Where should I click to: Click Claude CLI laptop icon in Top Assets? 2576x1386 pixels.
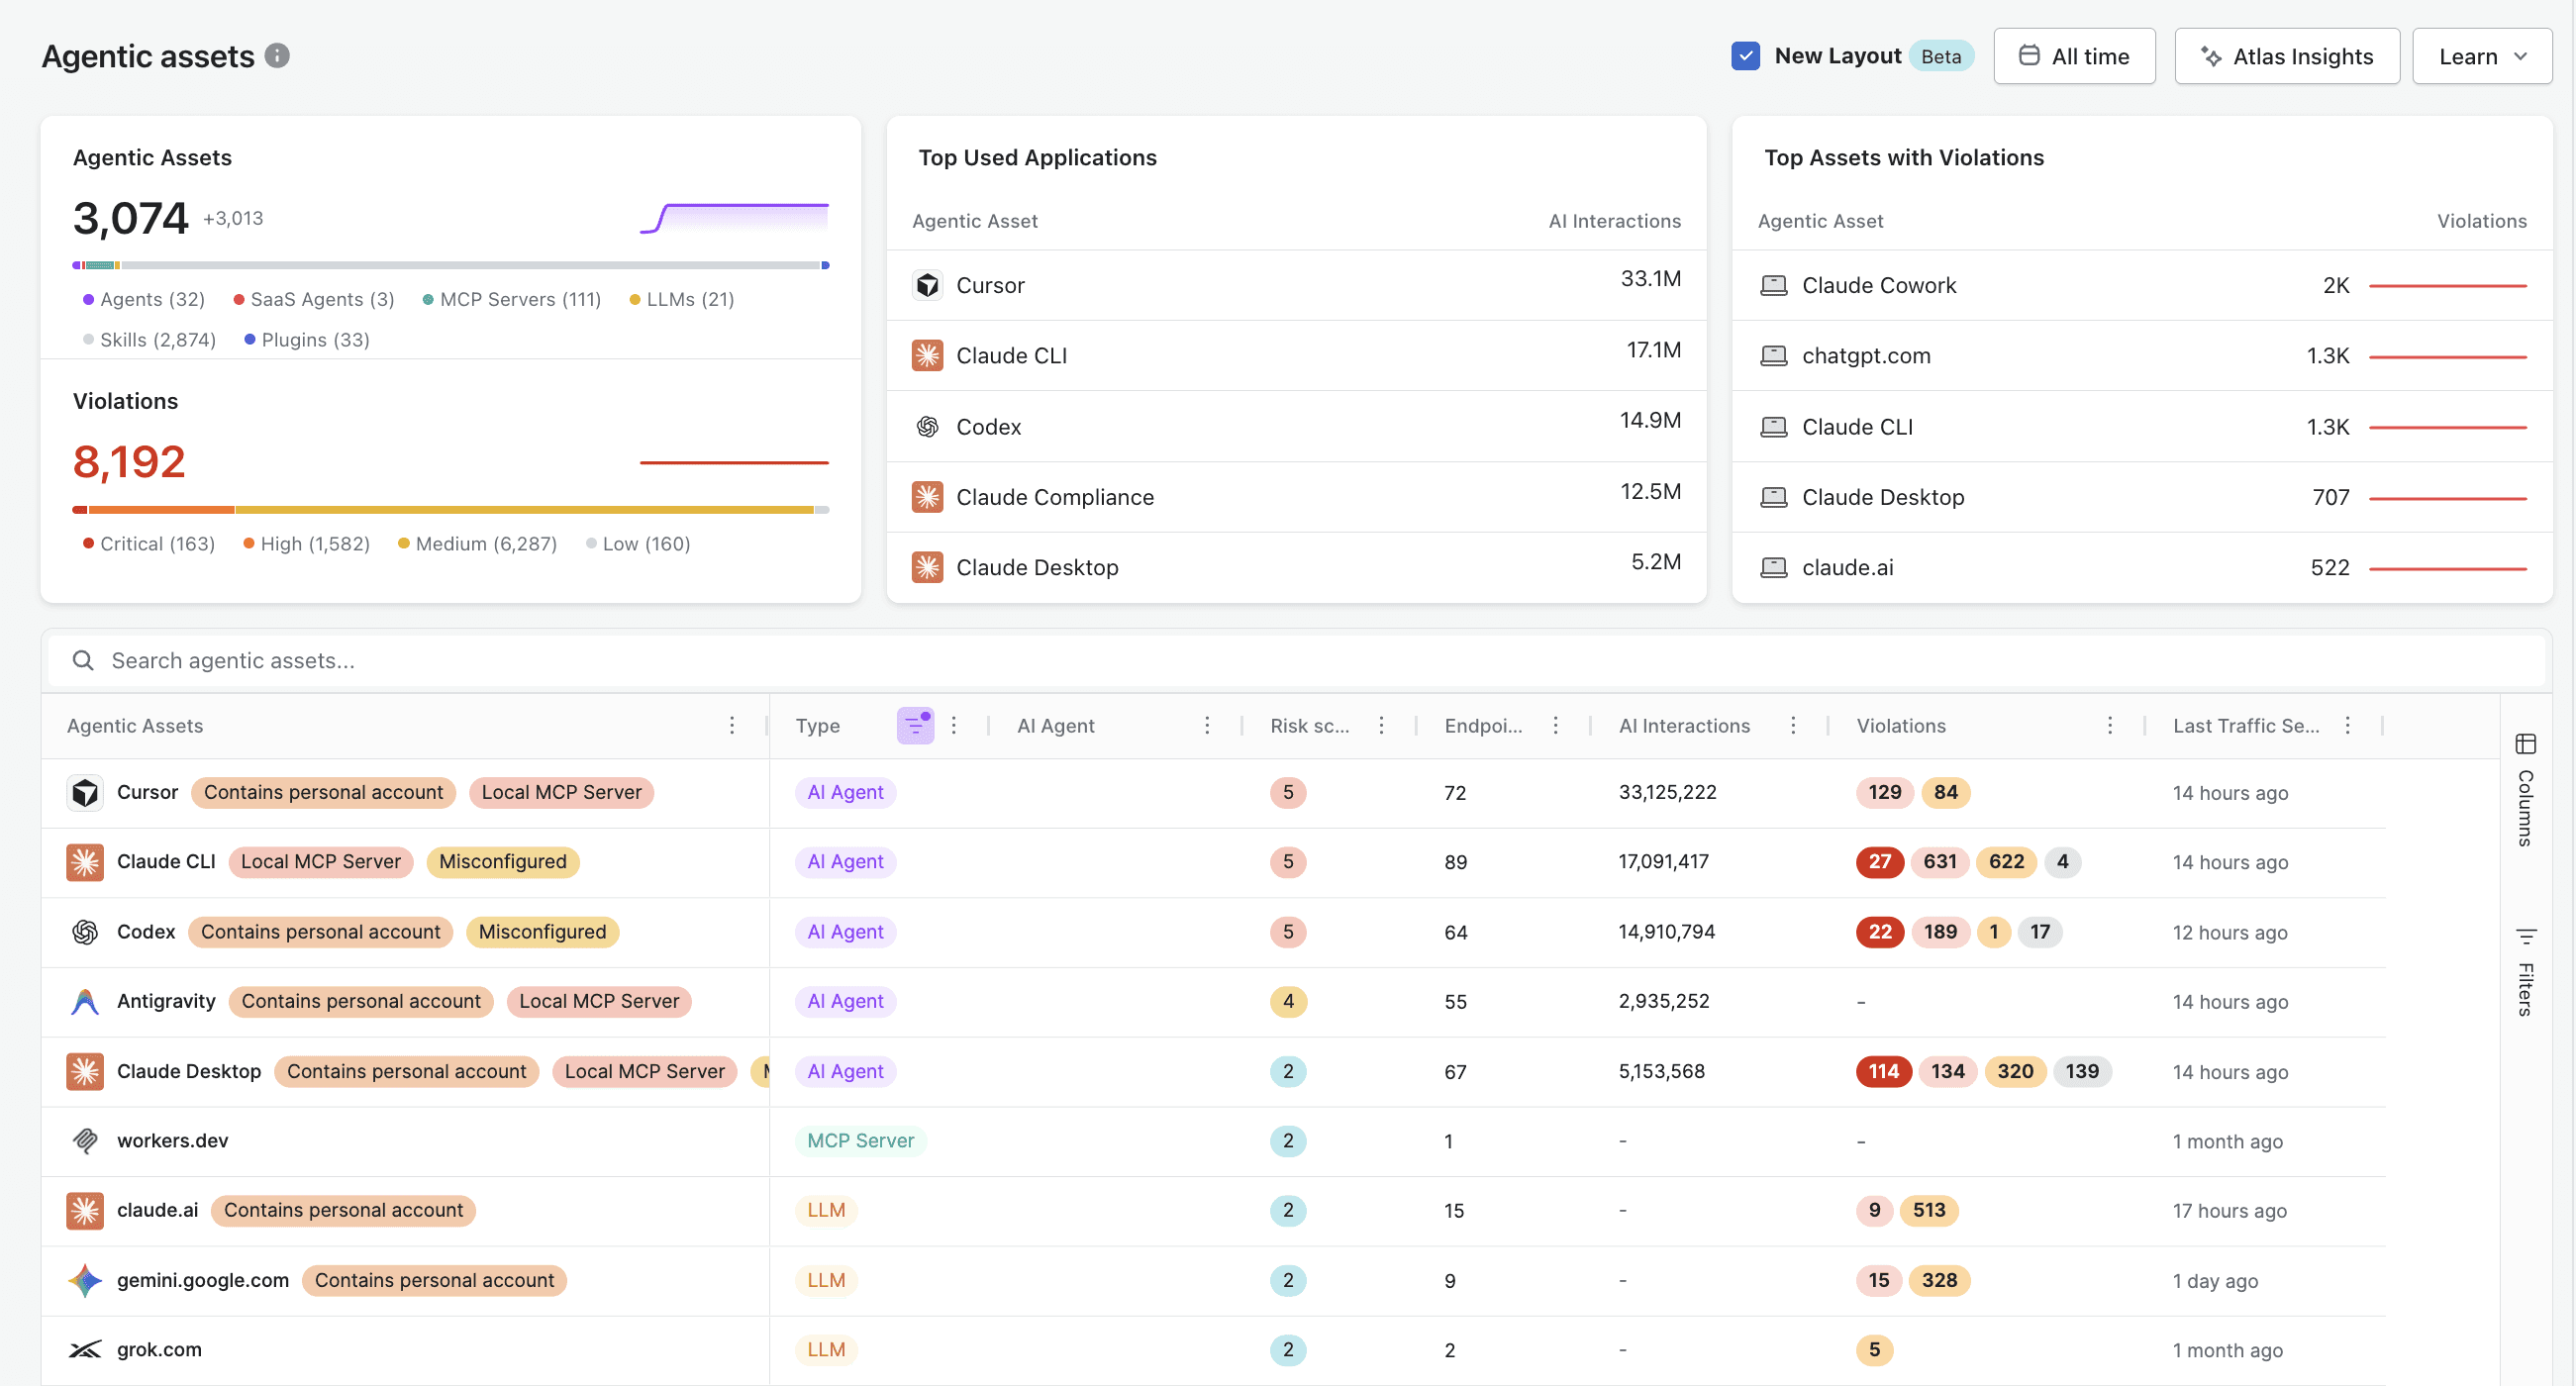pos(1773,427)
